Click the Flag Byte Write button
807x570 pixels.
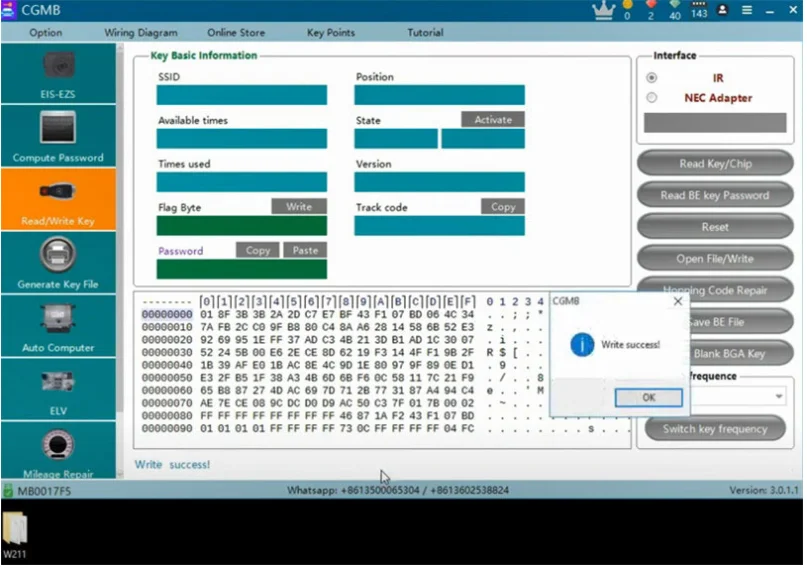(299, 206)
